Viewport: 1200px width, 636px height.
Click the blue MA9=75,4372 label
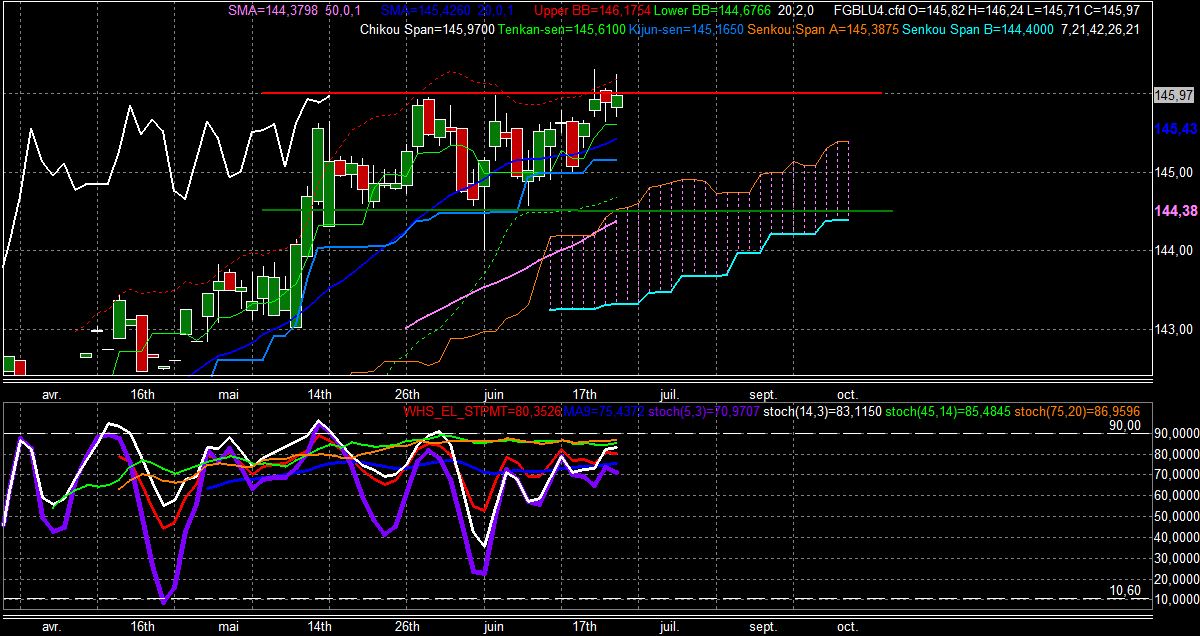tap(606, 410)
